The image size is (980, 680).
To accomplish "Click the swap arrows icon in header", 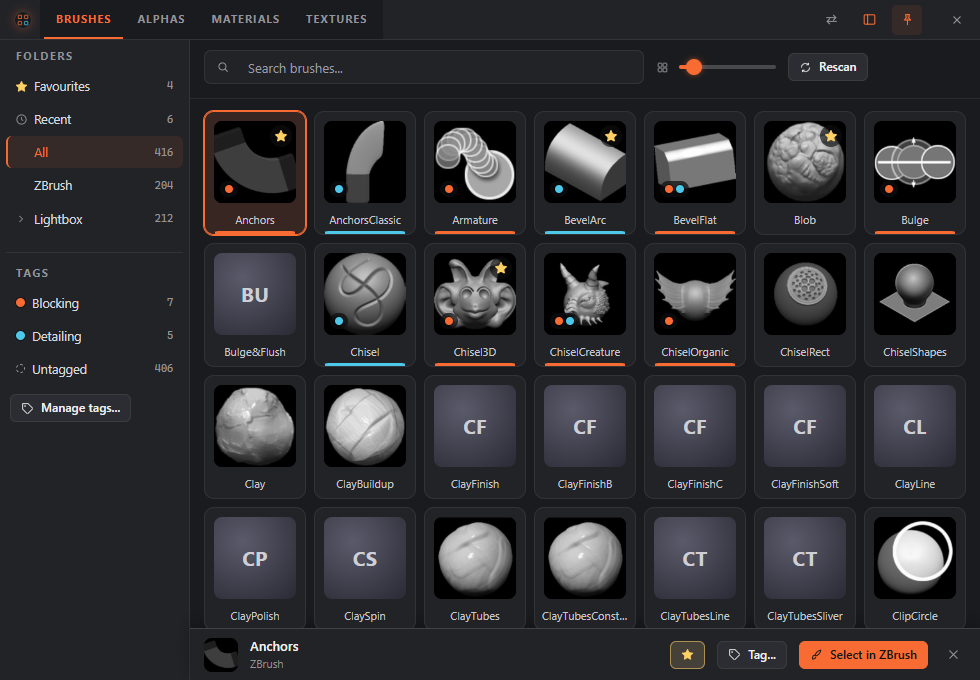I will coord(831,19).
